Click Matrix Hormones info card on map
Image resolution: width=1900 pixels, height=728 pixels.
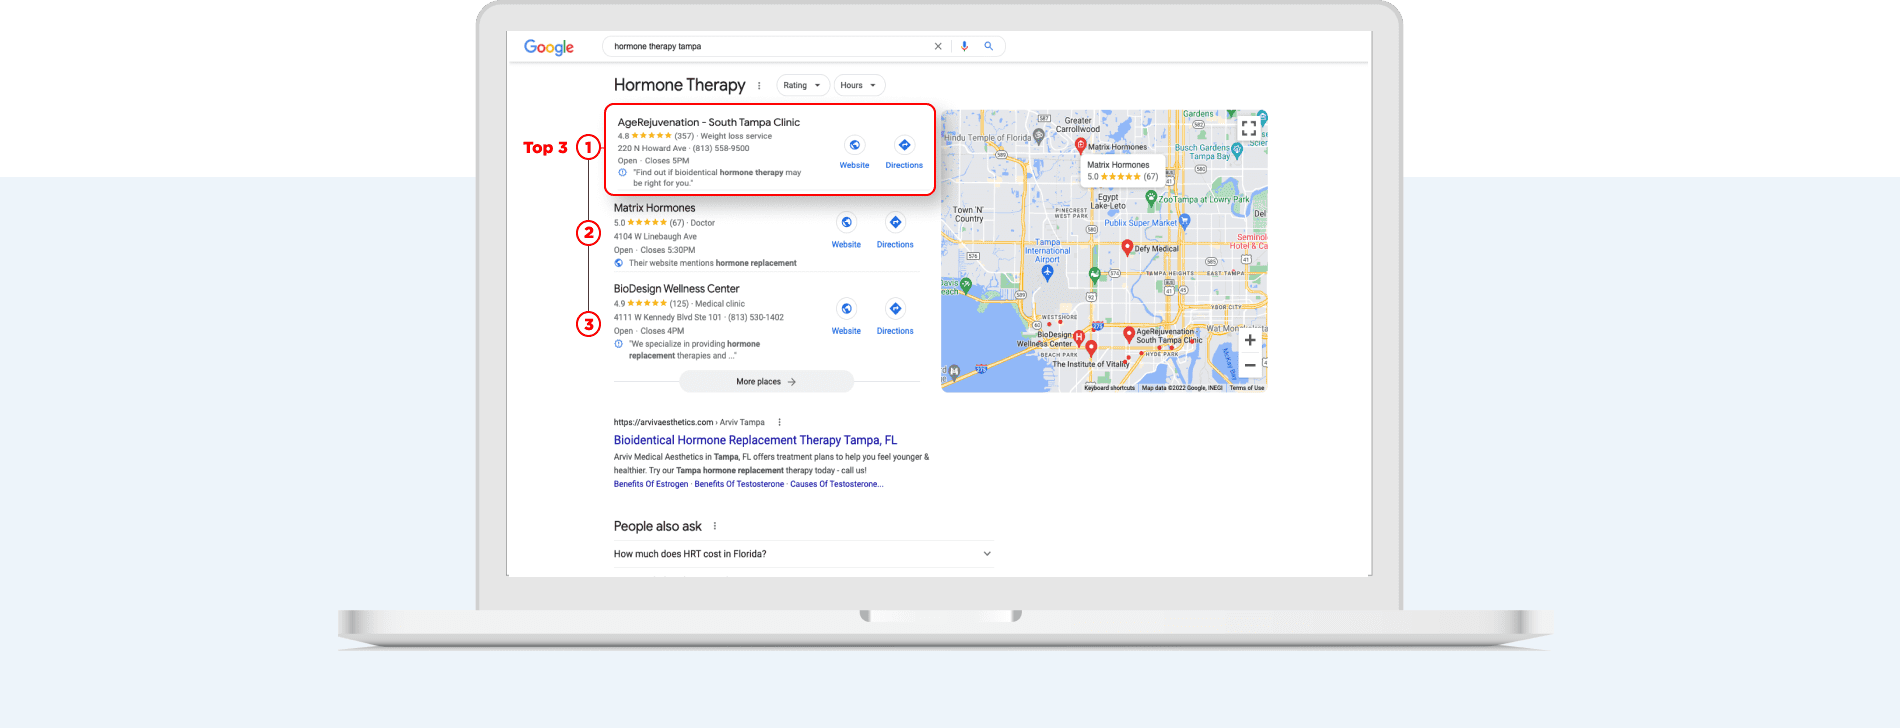[1122, 170]
